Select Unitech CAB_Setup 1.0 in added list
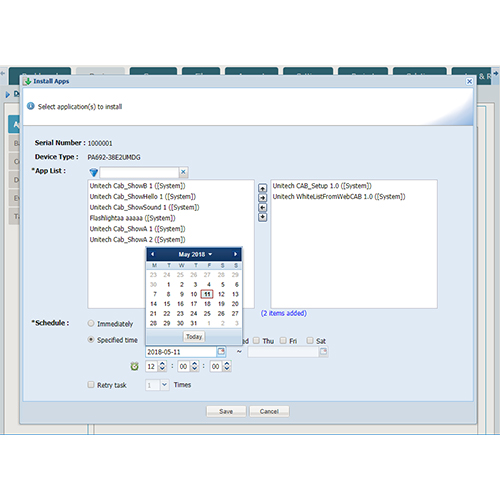500x500 pixels. (x=322, y=186)
